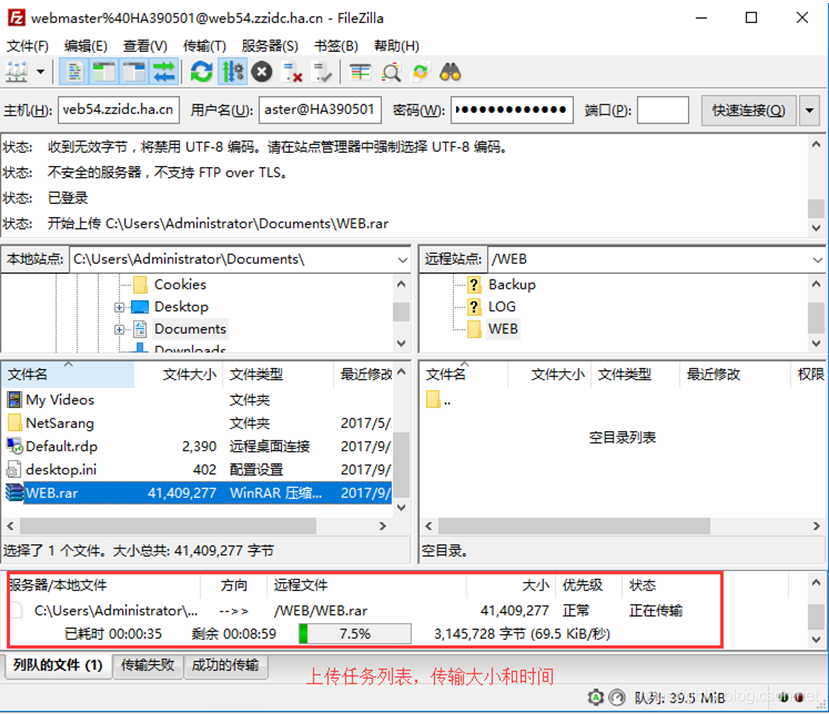
Task: Disconnect from the current server icon
Action: [x=292, y=71]
